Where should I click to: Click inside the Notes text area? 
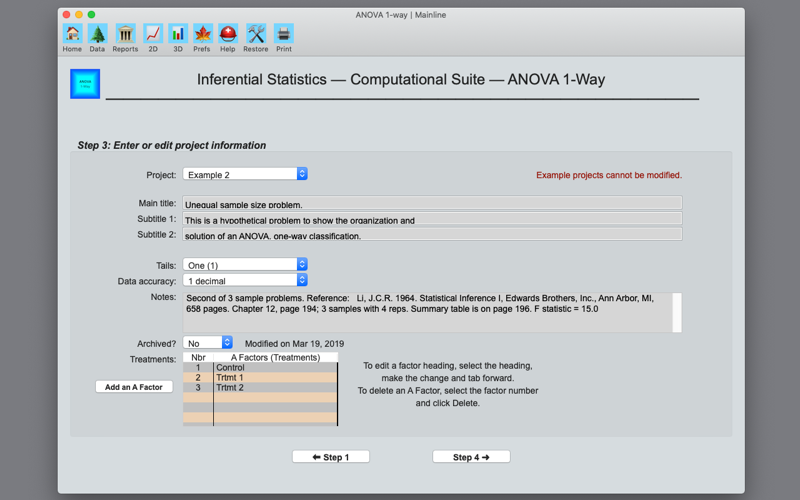point(428,312)
